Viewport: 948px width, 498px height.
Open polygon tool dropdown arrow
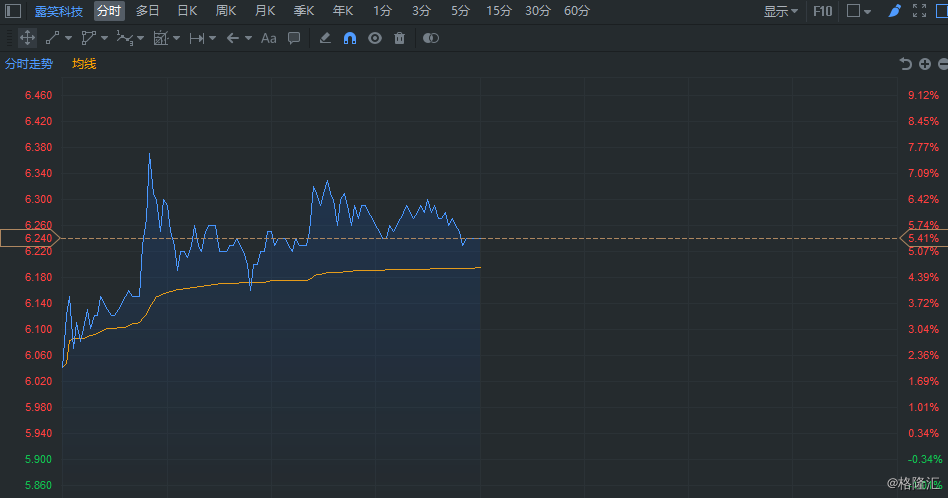tap(105, 38)
